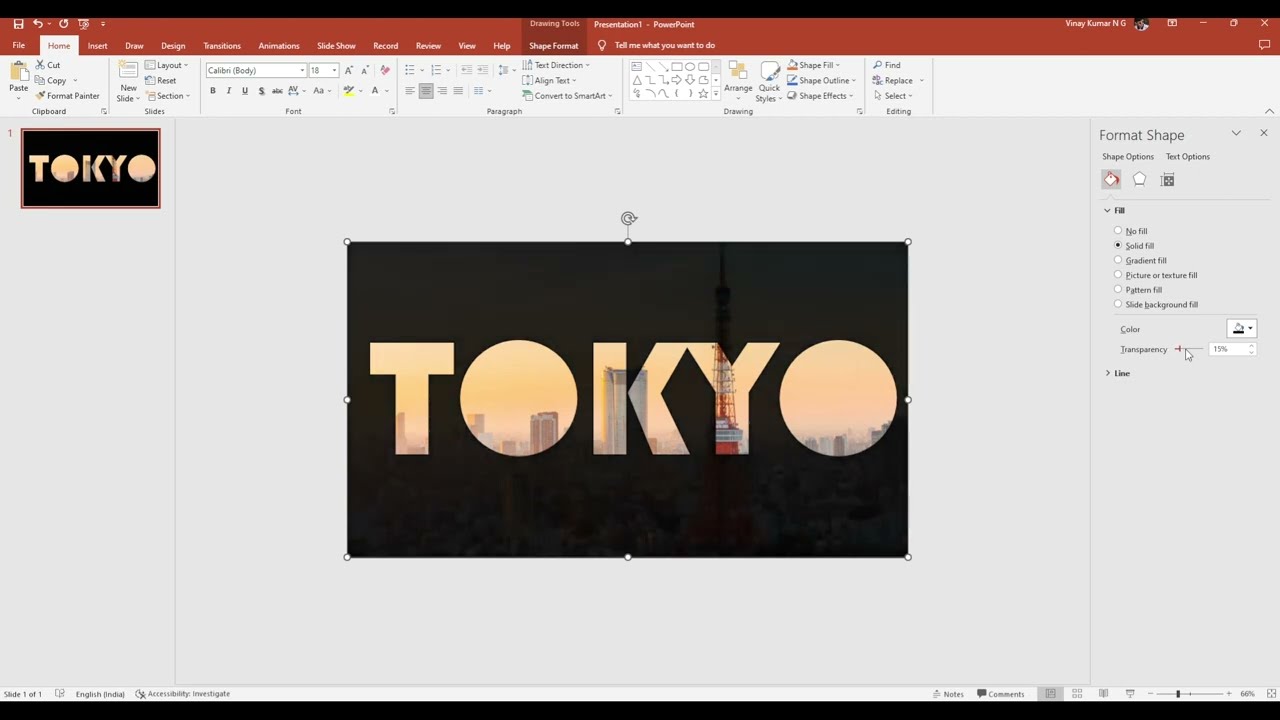Click the rotate handle above the picture
This screenshot has width=1280, height=720.
click(628, 218)
